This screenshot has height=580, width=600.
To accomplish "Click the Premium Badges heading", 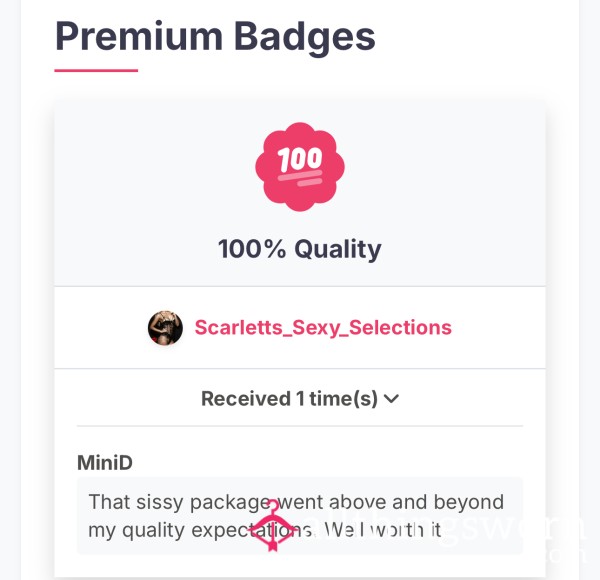I will point(215,36).
